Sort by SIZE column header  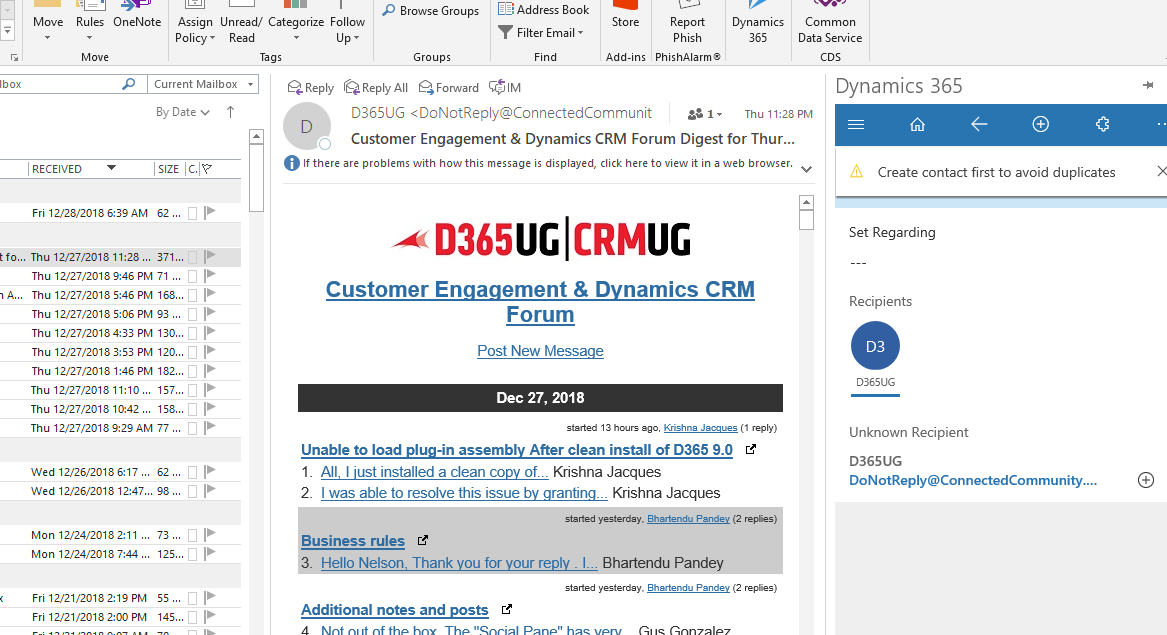coord(168,169)
